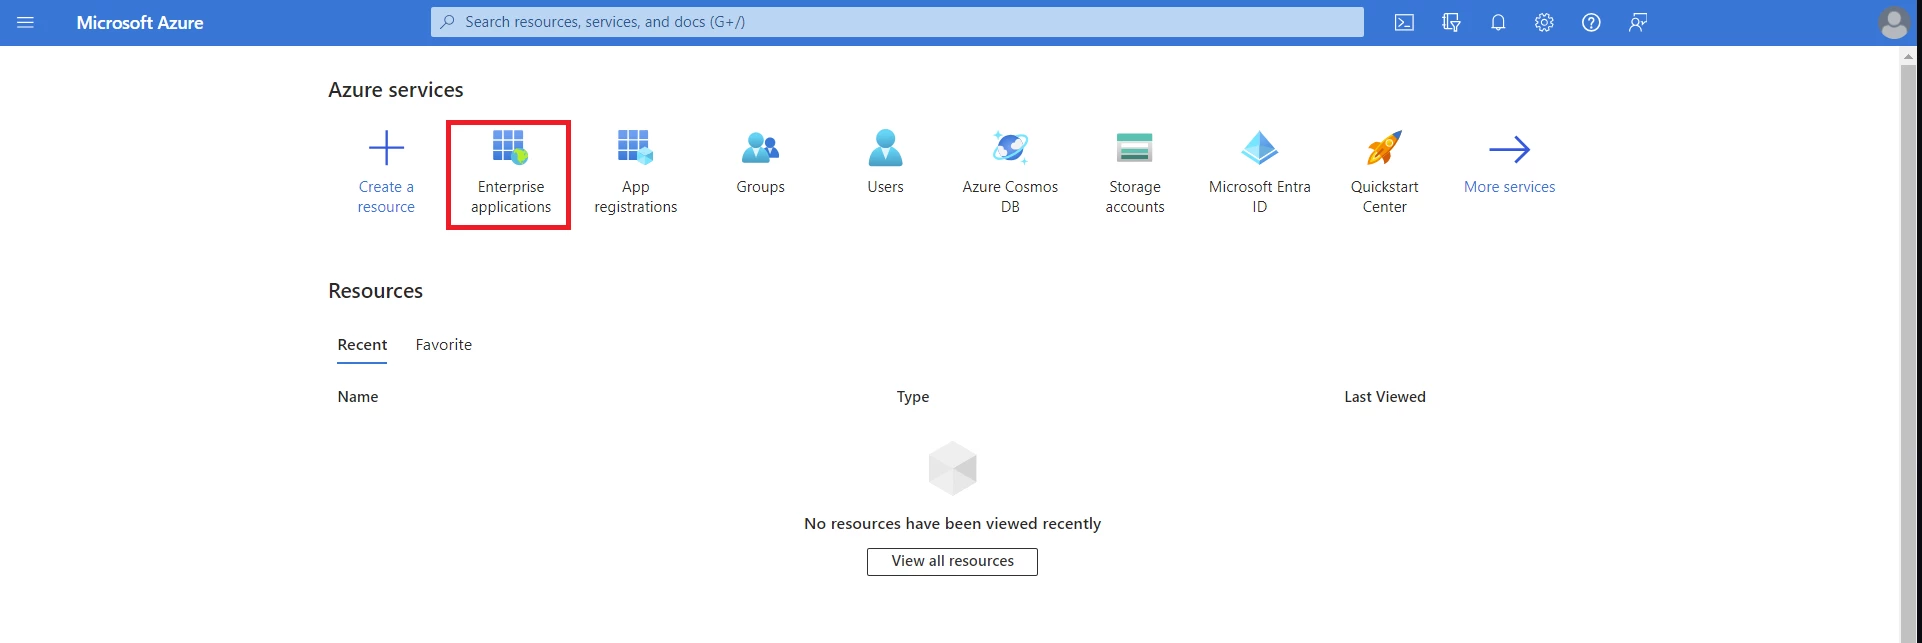Open the notifications bell
The image size is (1922, 643).
pyautogui.click(x=1498, y=22)
